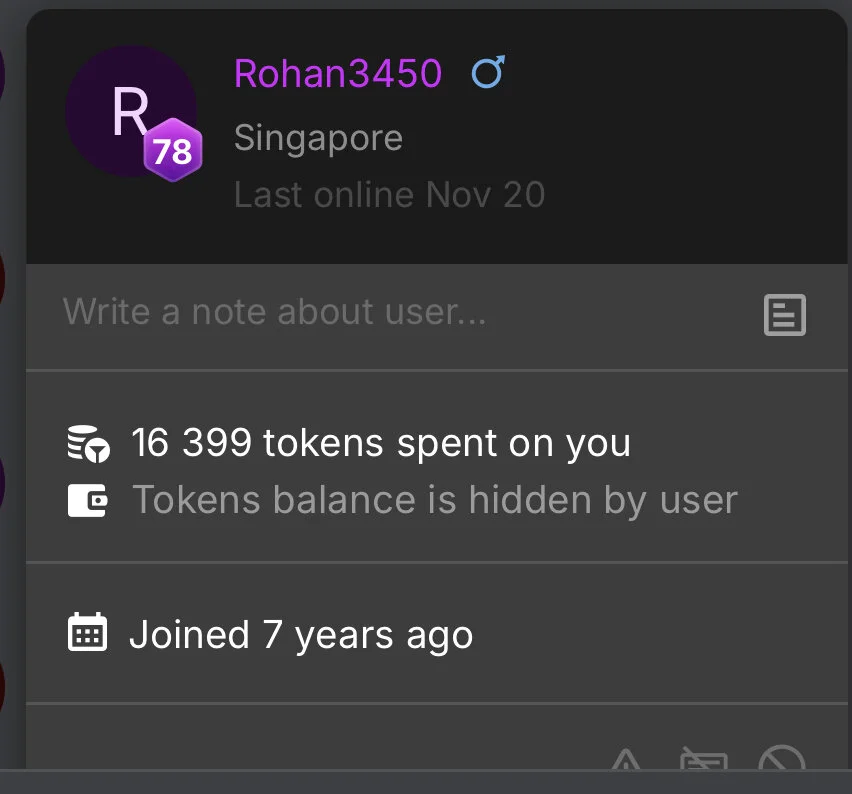Click the coins icon for tokens spent
Image resolution: width=852 pixels, height=794 pixels.
point(88,443)
